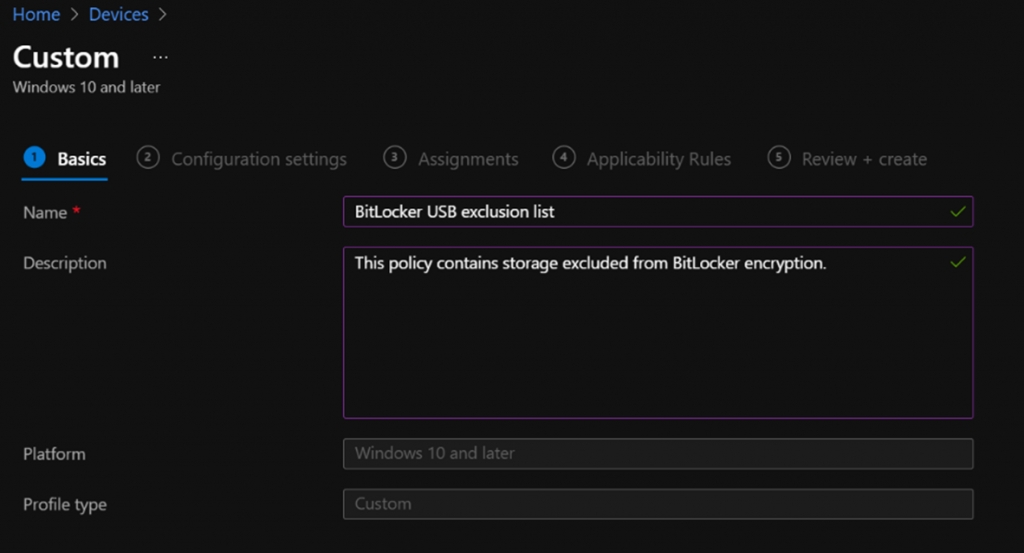Click the chevron after Home breadcrumb
This screenshot has width=1024, height=553.
pos(73,15)
